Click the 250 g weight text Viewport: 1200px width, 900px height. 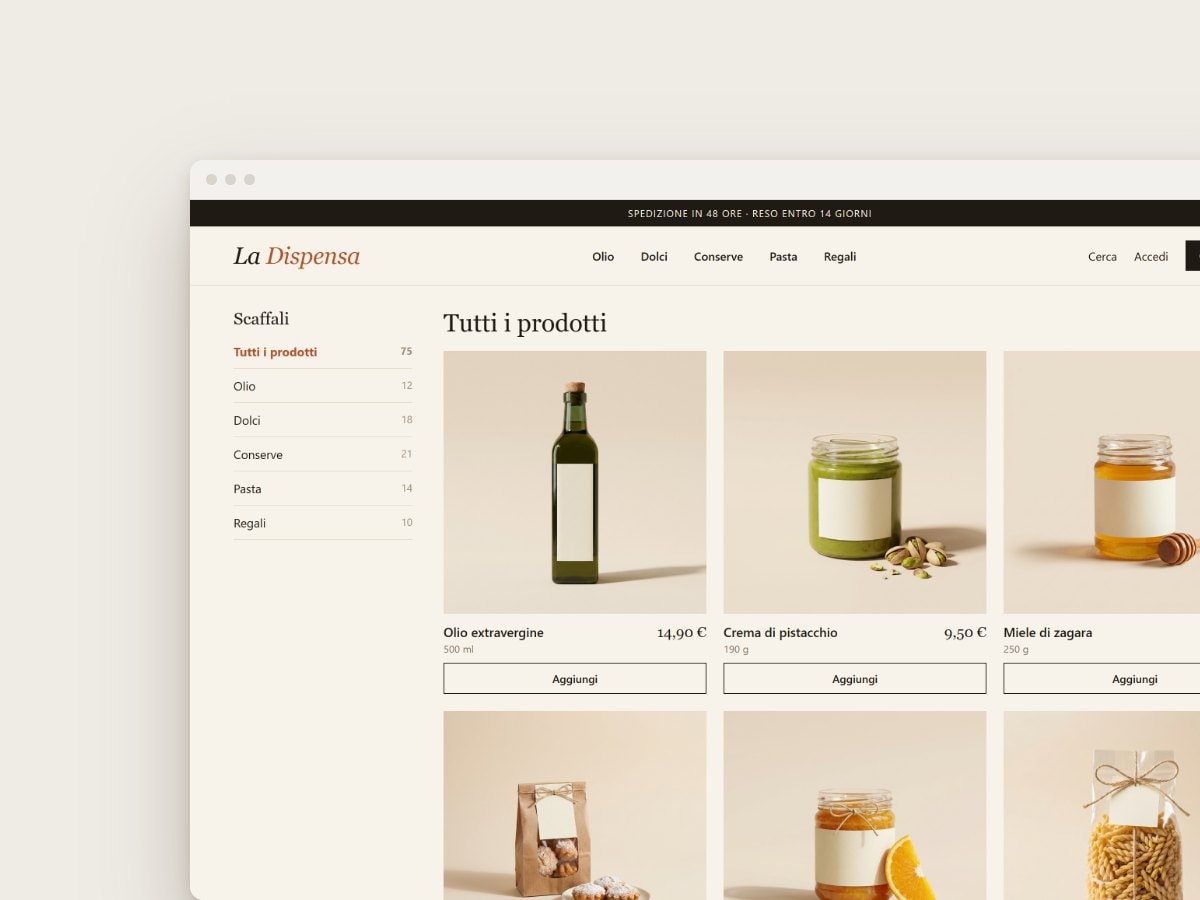pos(1016,650)
